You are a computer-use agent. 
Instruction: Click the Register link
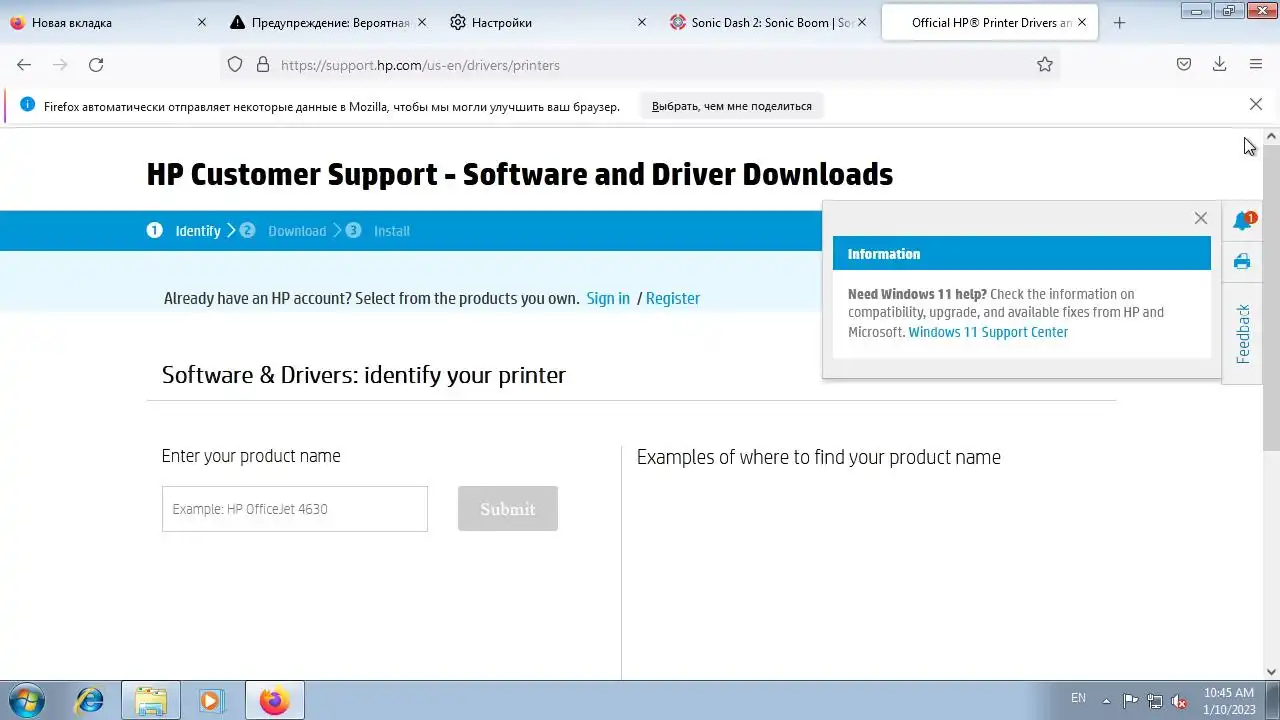[673, 298]
